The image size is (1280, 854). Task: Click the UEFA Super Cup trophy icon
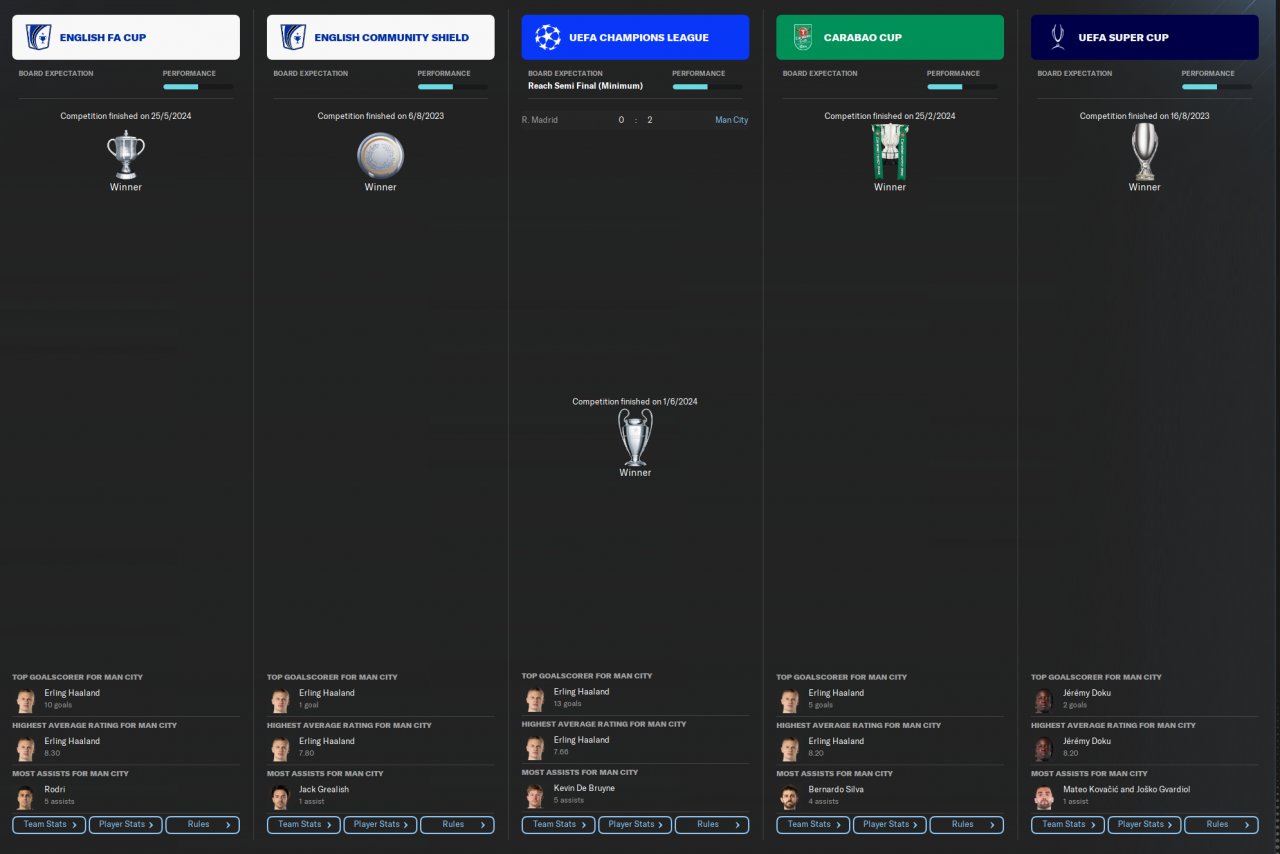click(1145, 152)
